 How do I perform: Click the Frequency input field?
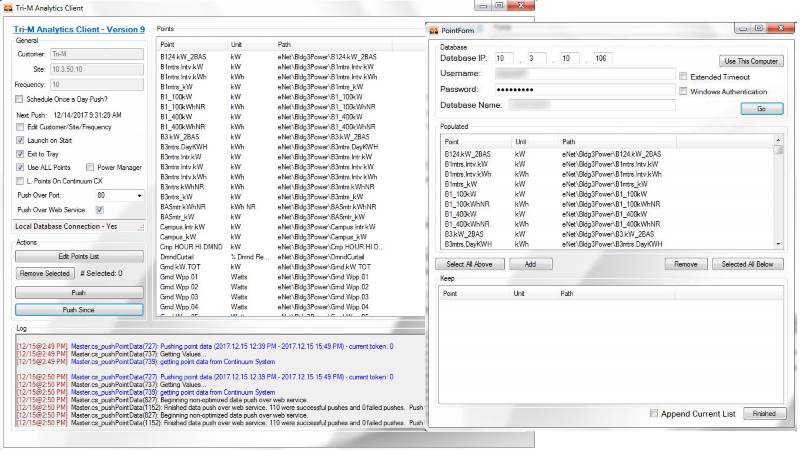(97, 85)
